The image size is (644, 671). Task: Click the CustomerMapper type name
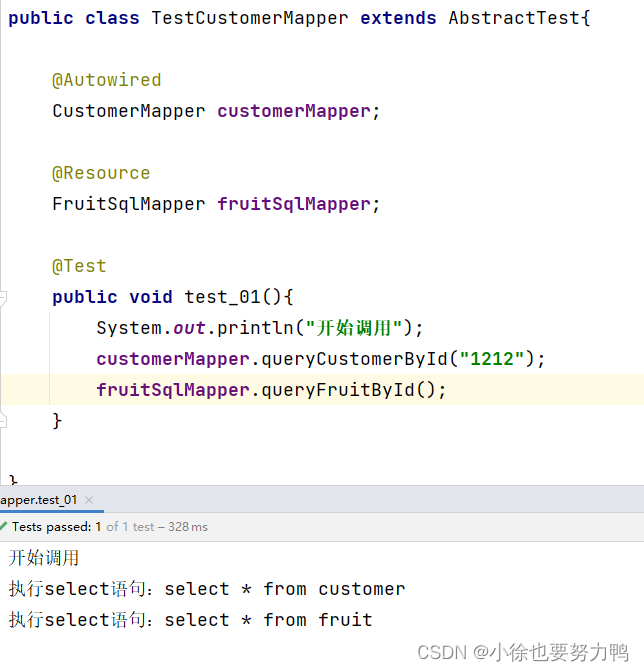pyautogui.click(x=129, y=111)
